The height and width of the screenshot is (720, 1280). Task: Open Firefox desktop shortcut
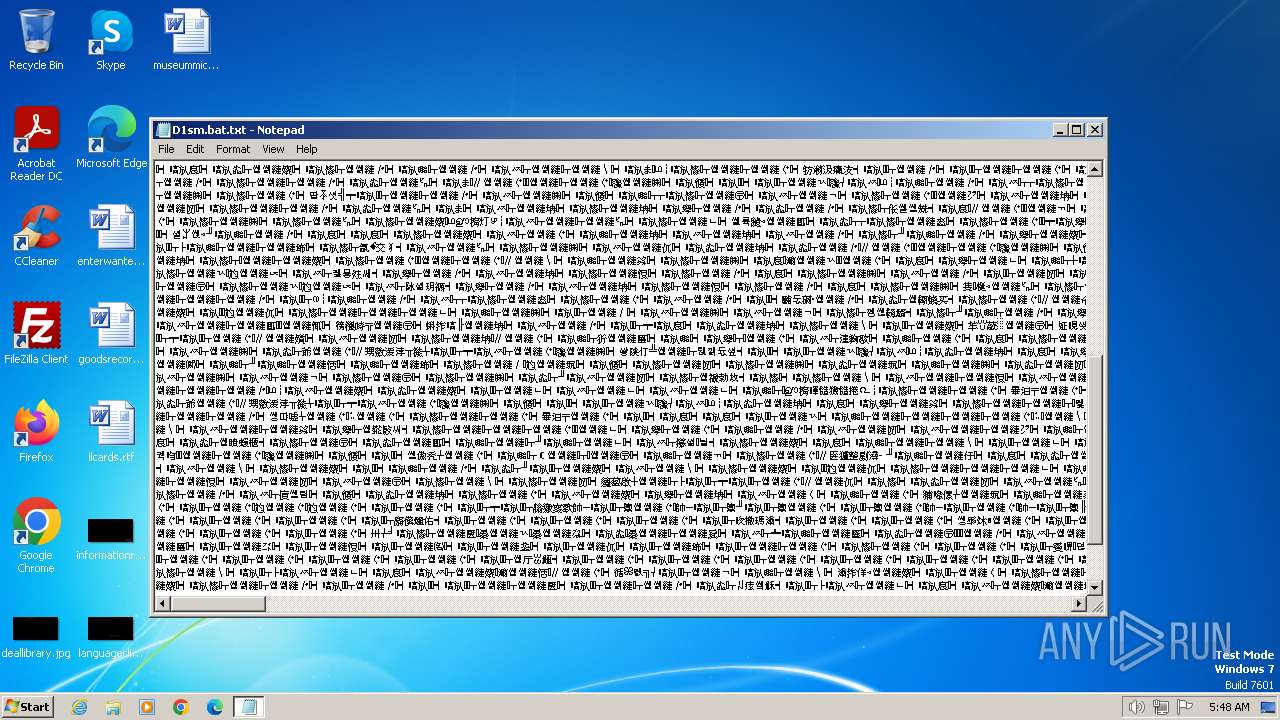(x=36, y=432)
